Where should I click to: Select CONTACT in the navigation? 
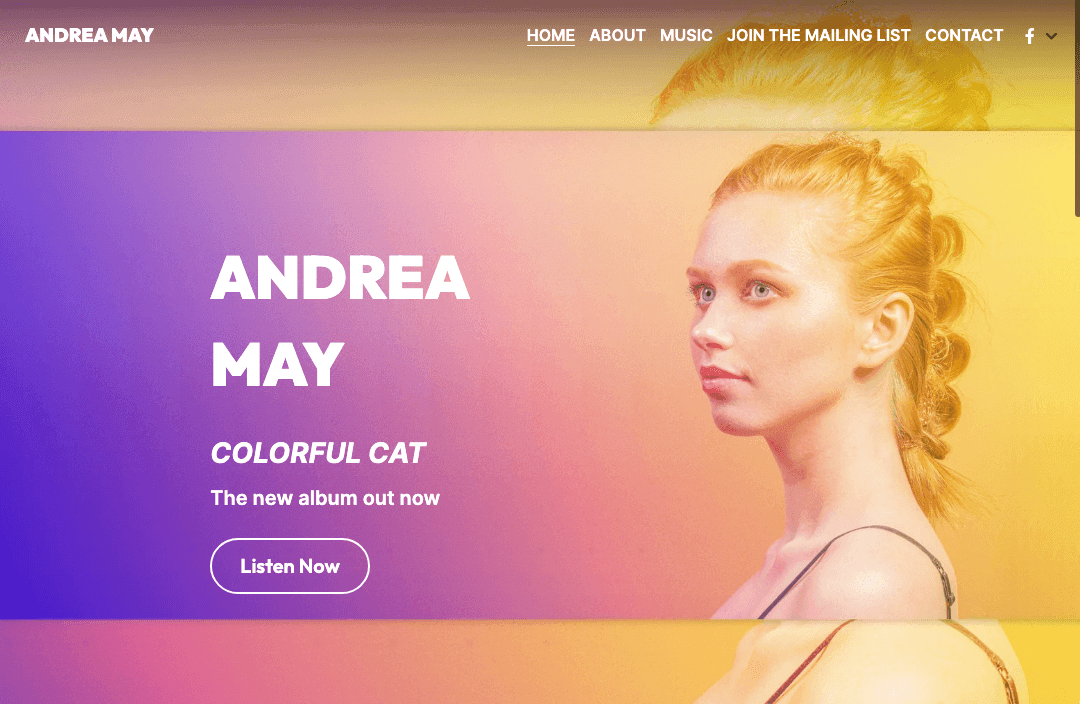(964, 35)
